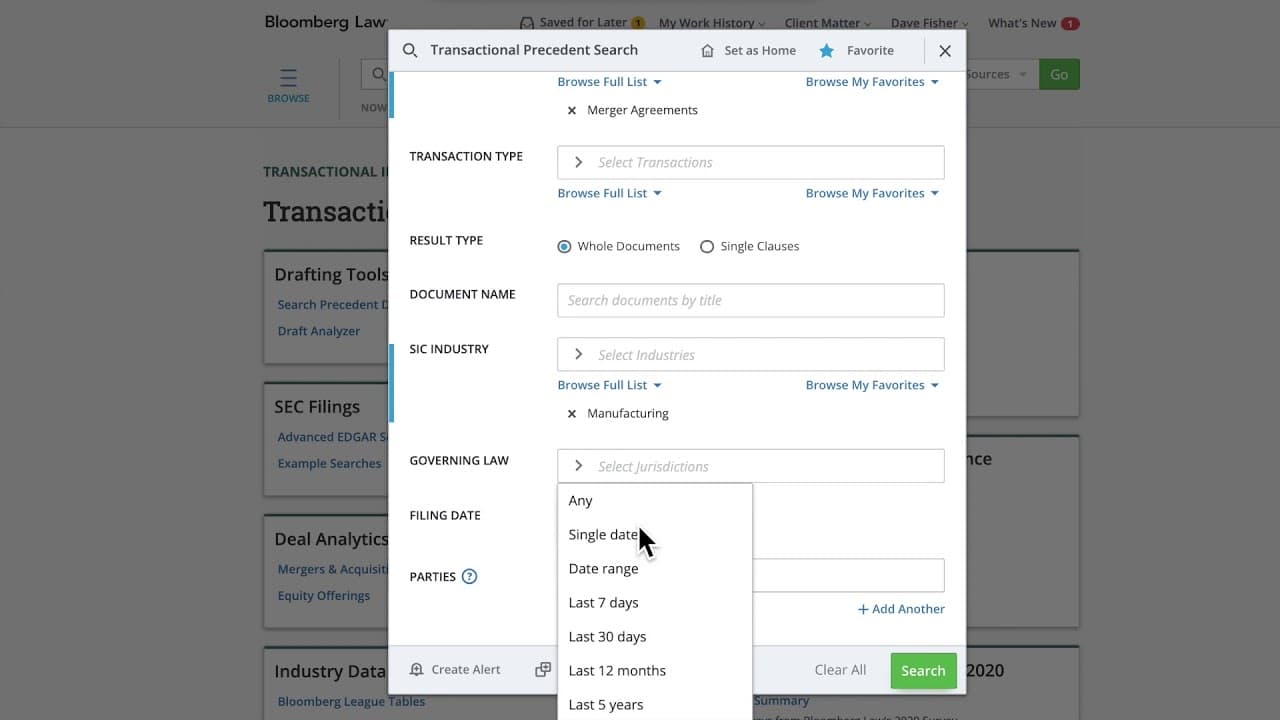
Task: Click the Select Industries input field
Action: tap(751, 354)
